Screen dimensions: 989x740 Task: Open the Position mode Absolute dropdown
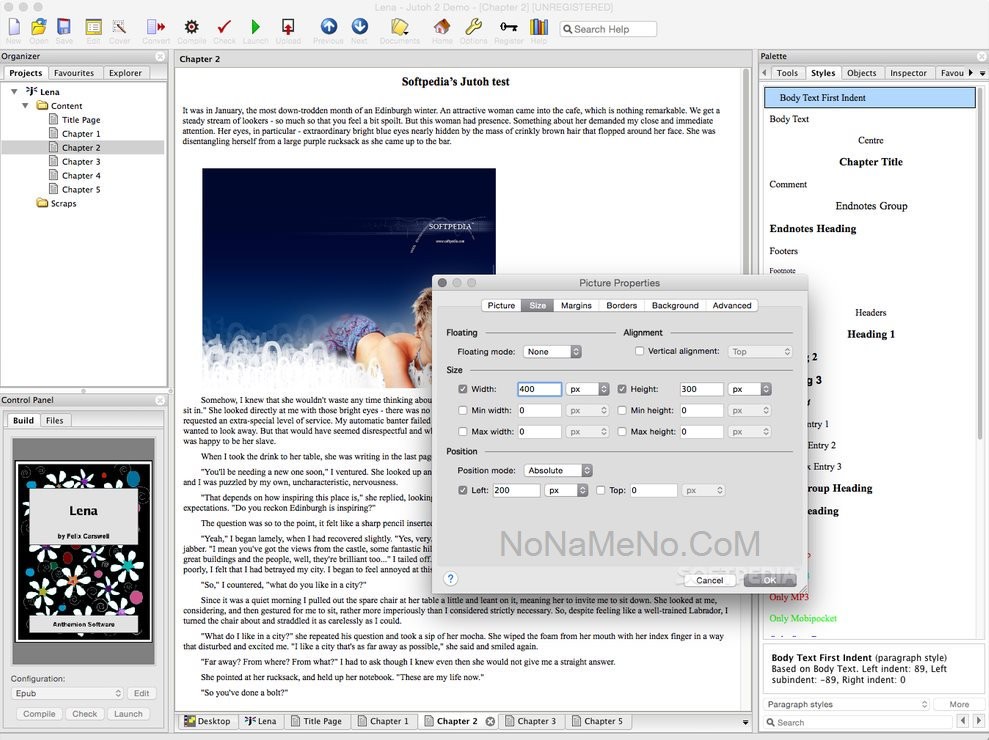tap(559, 470)
